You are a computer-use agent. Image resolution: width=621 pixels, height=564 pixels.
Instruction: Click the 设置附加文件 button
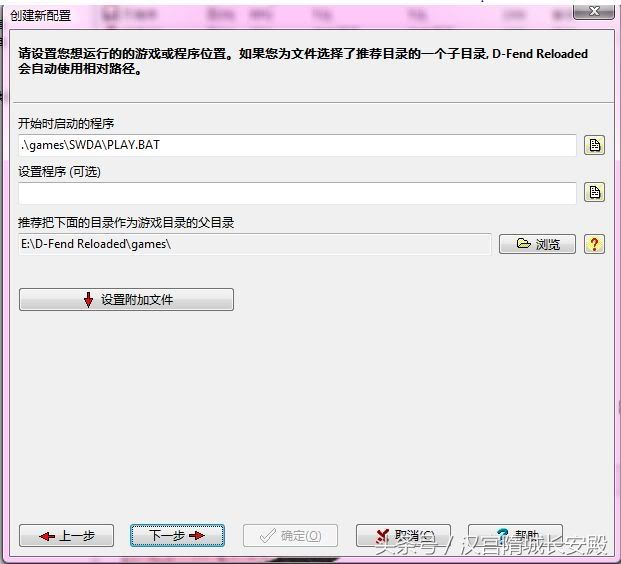click(126, 299)
